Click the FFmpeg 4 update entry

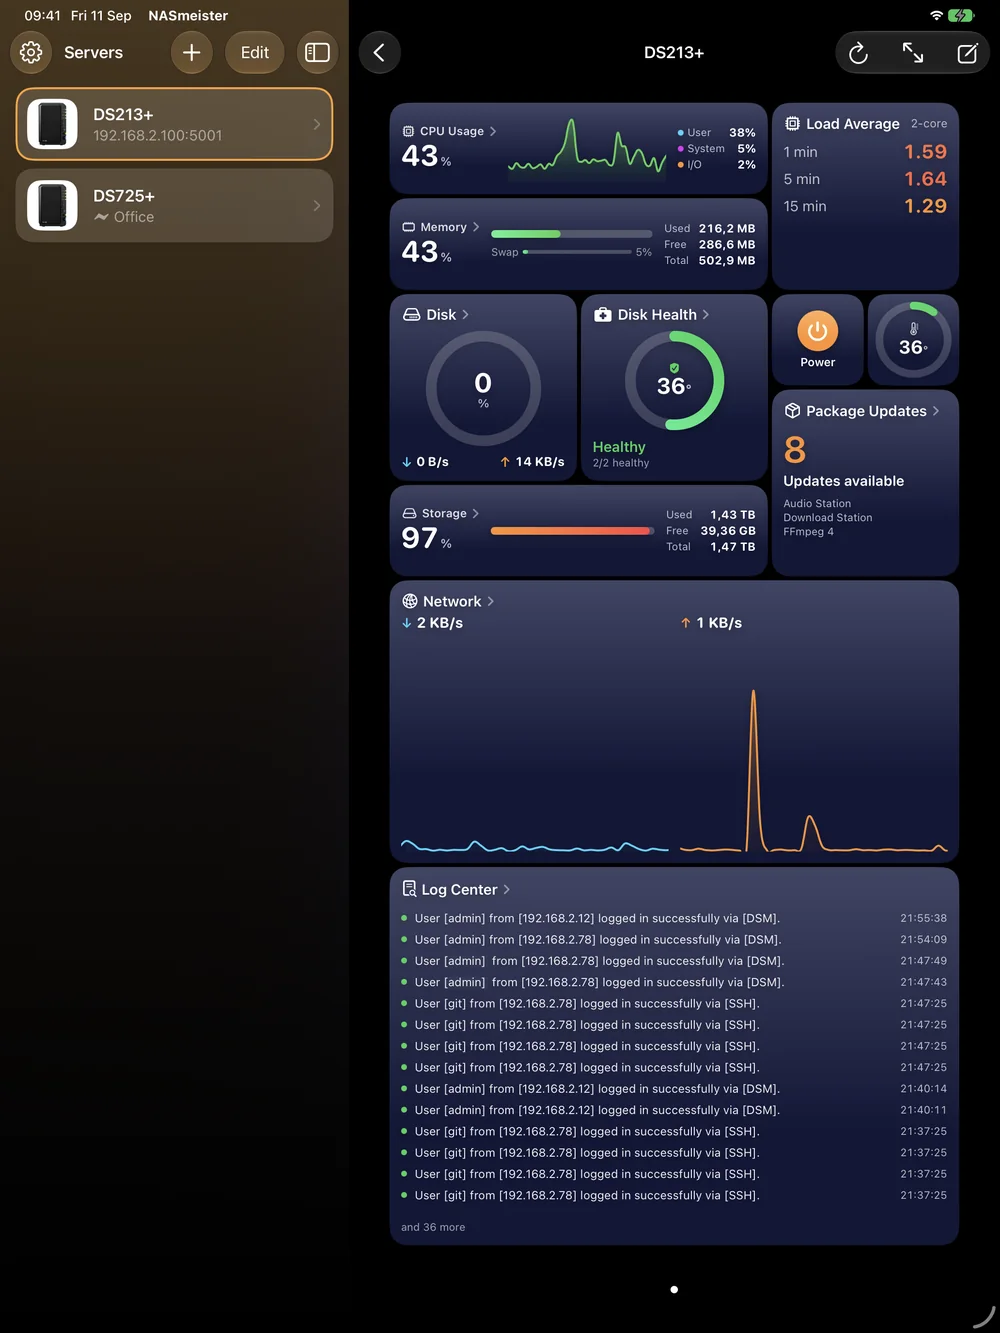click(808, 532)
